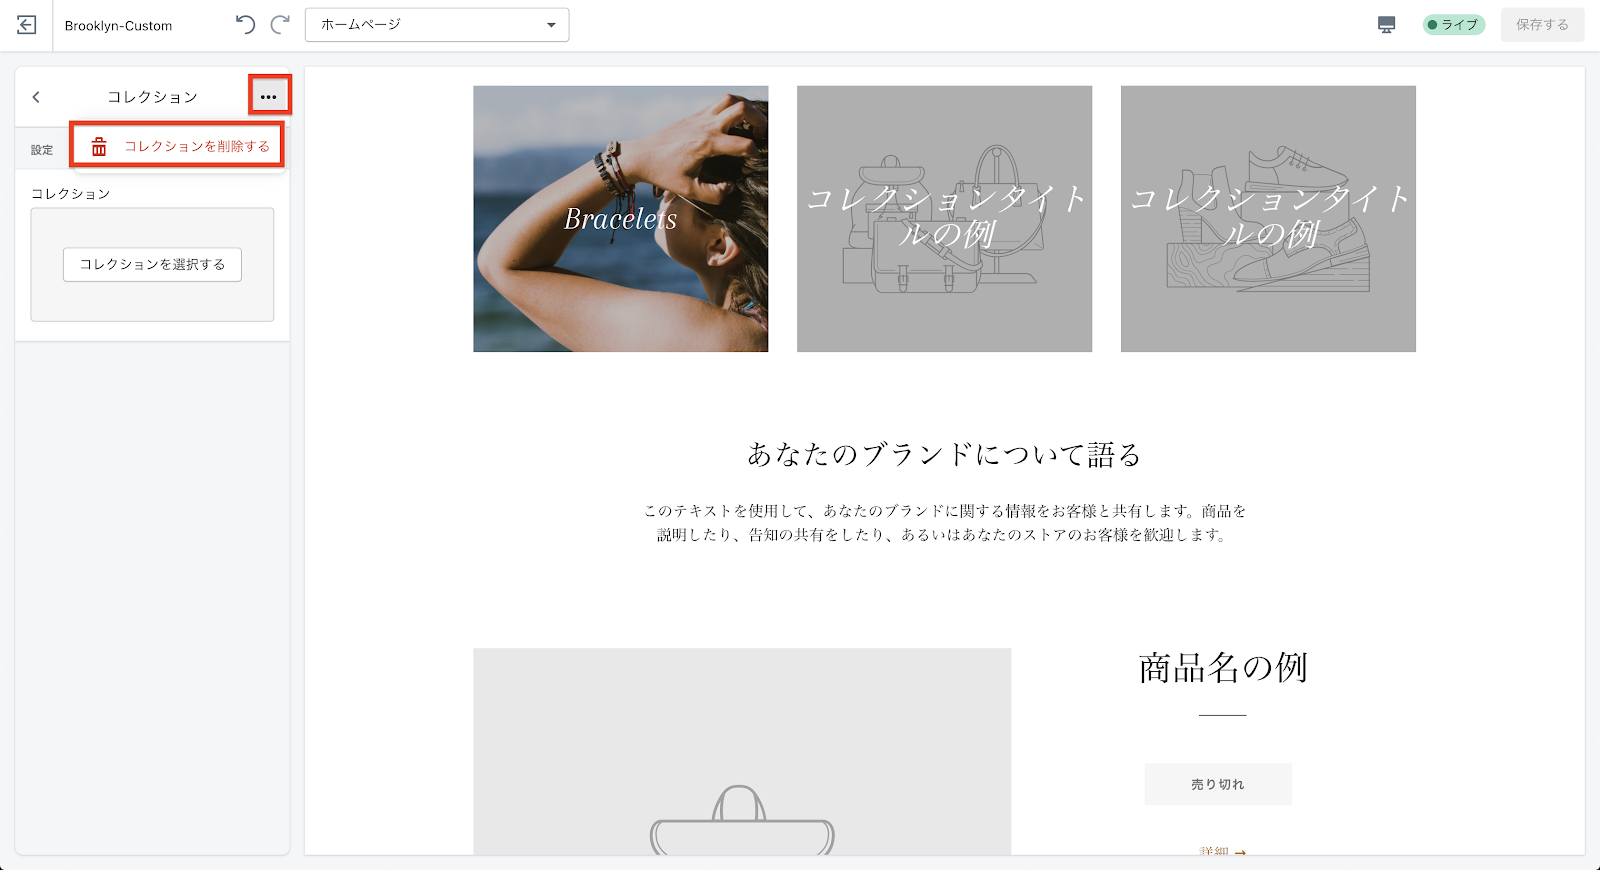This screenshot has width=1600, height=870.
Task: Click the large product image placeholder
Action: (741, 750)
